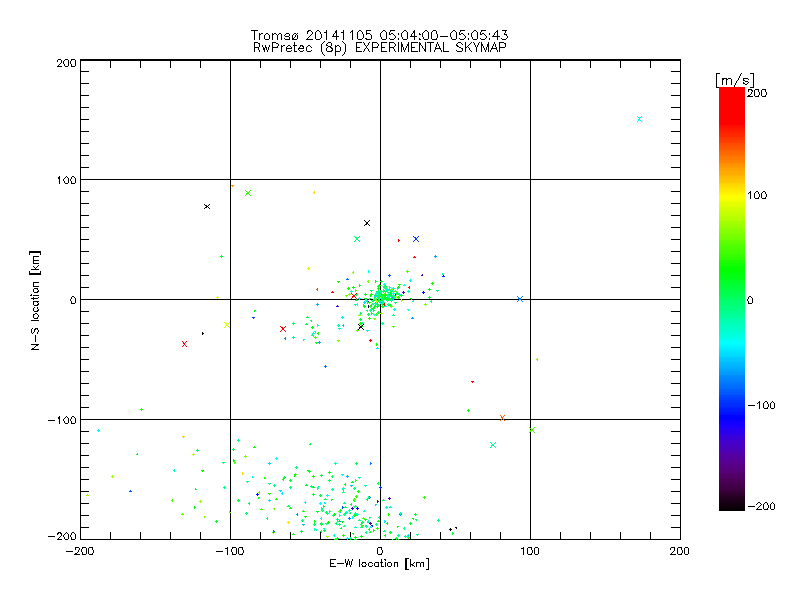Click the green X marker beside upper-left black X
The image size is (800, 600).
point(248,193)
